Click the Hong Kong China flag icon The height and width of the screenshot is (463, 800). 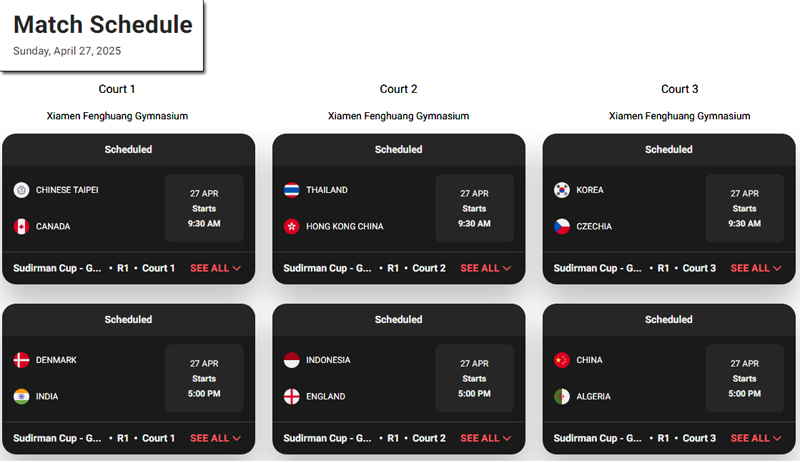[292, 227]
